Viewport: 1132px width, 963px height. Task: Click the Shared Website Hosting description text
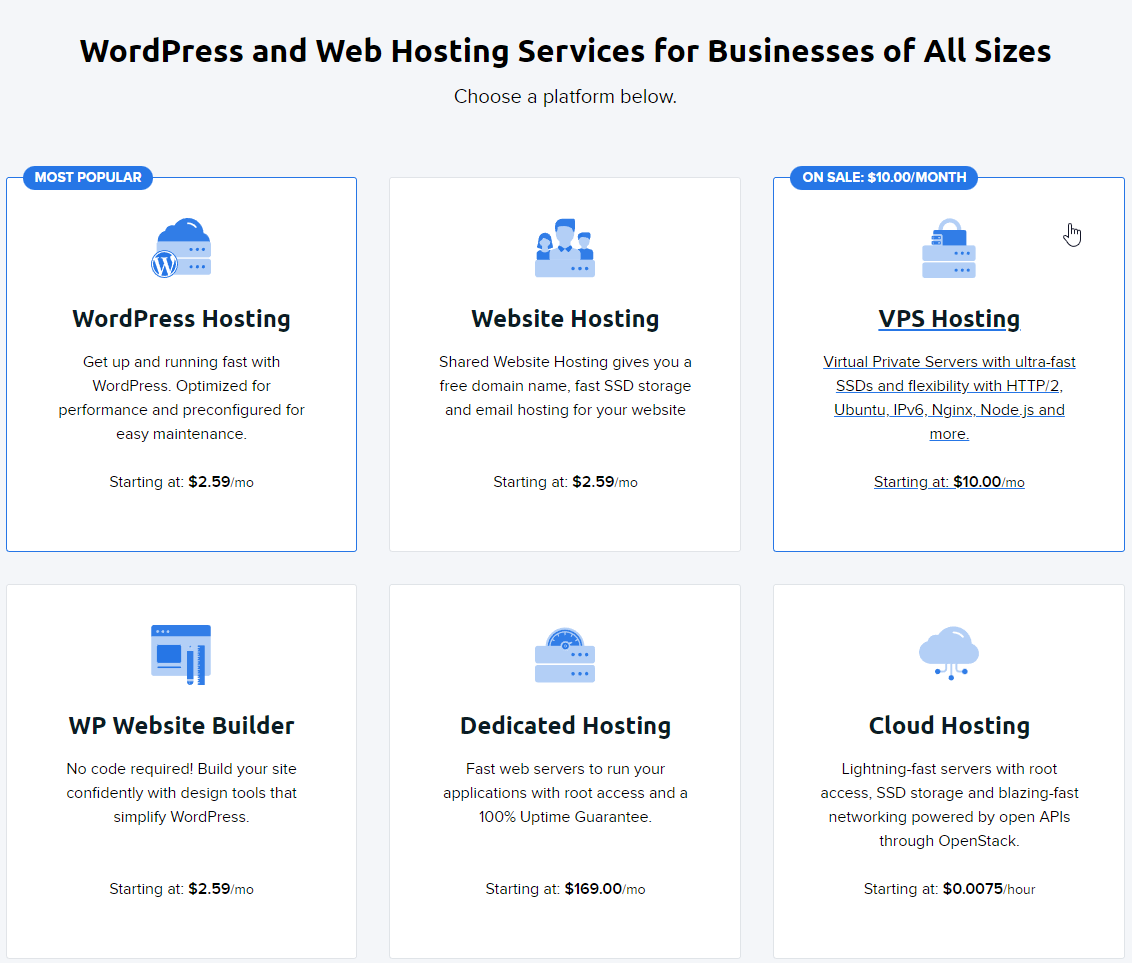click(x=565, y=385)
